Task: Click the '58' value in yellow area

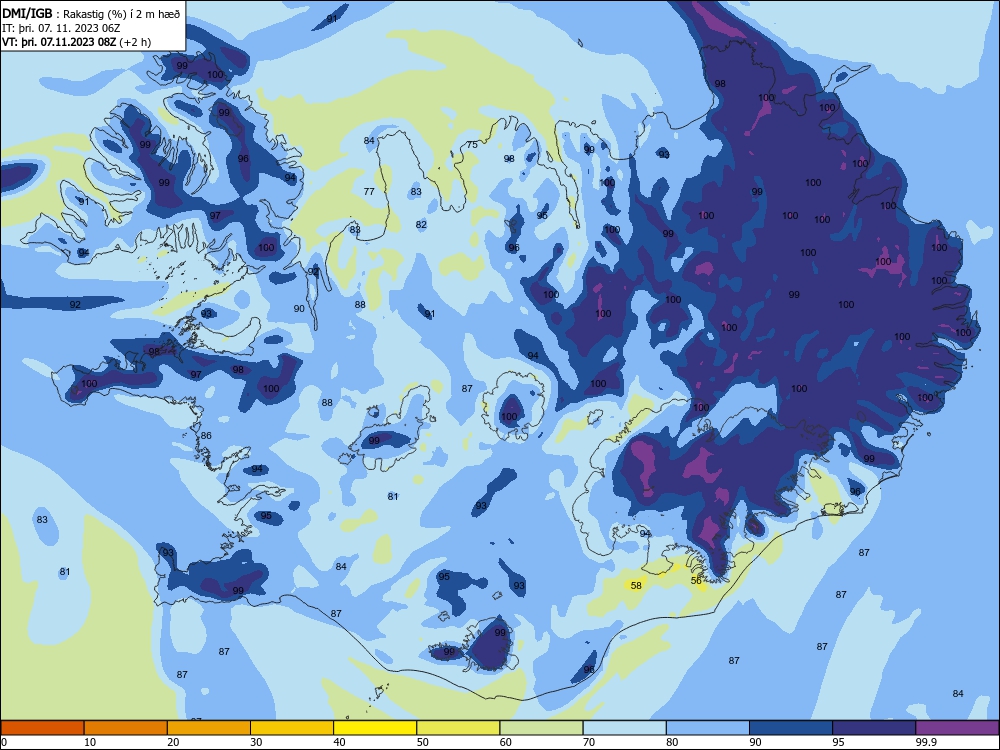Action: tap(636, 585)
